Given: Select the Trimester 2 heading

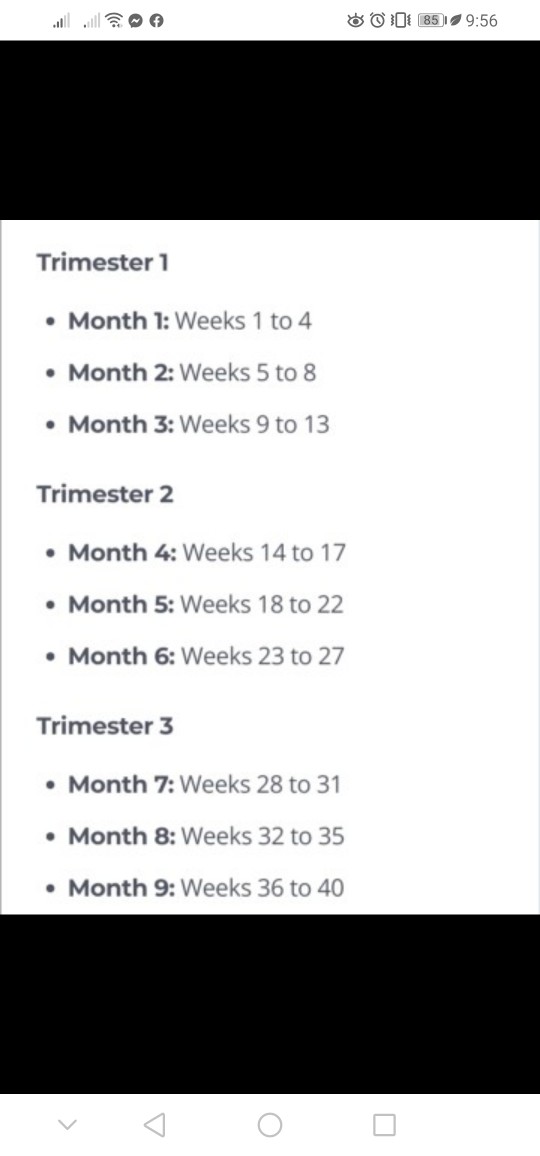Looking at the screenshot, I should tap(105, 494).
